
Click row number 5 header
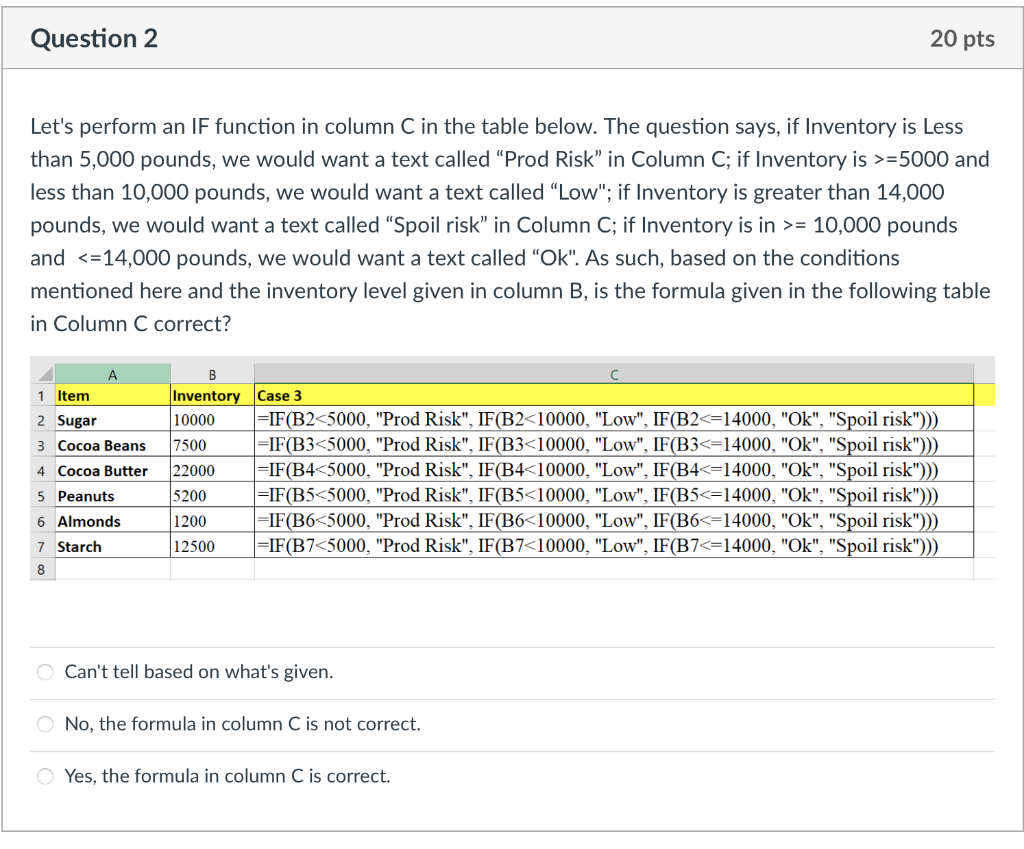pos(42,496)
